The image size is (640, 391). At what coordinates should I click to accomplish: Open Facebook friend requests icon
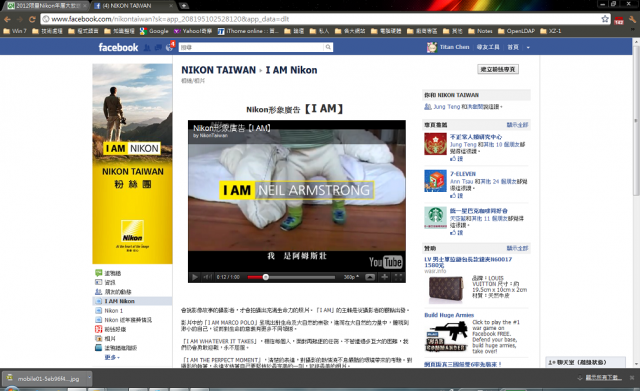pyautogui.click(x=147, y=48)
